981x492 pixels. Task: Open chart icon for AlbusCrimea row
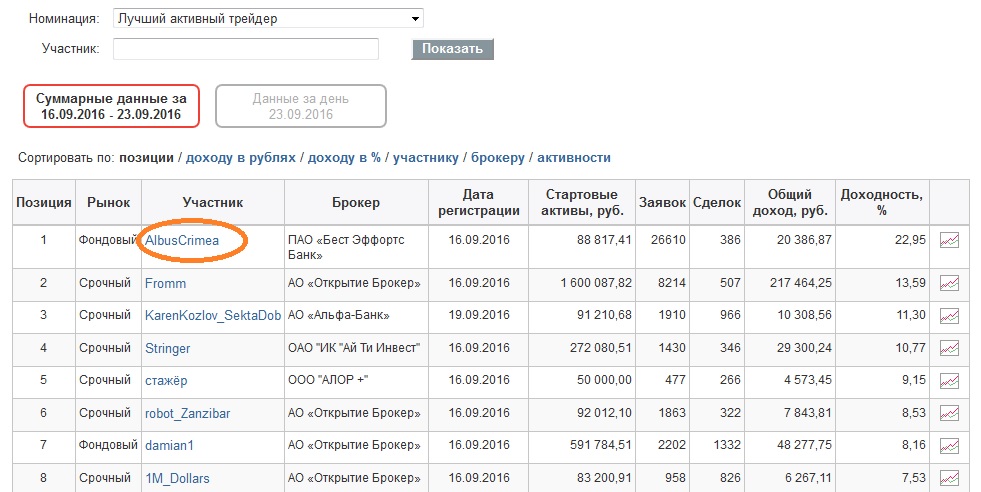pos(949,240)
